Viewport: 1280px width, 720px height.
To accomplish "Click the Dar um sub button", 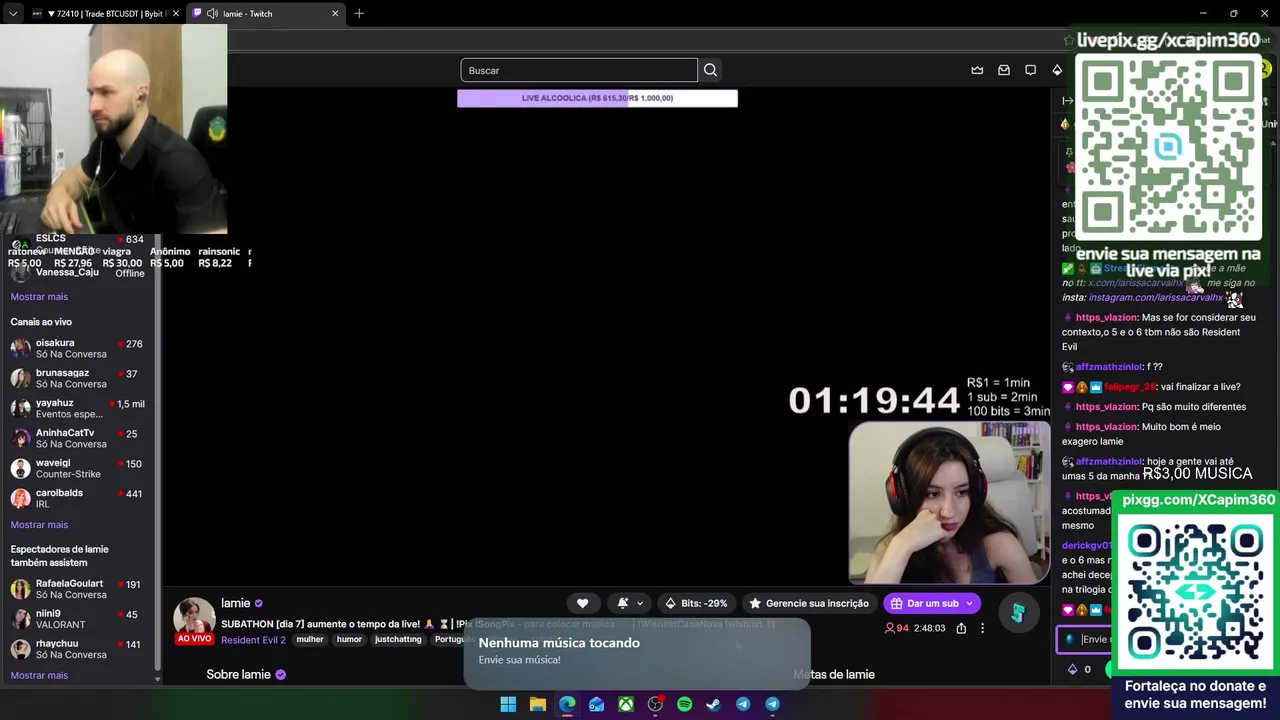I will pyautogui.click(x=932, y=603).
